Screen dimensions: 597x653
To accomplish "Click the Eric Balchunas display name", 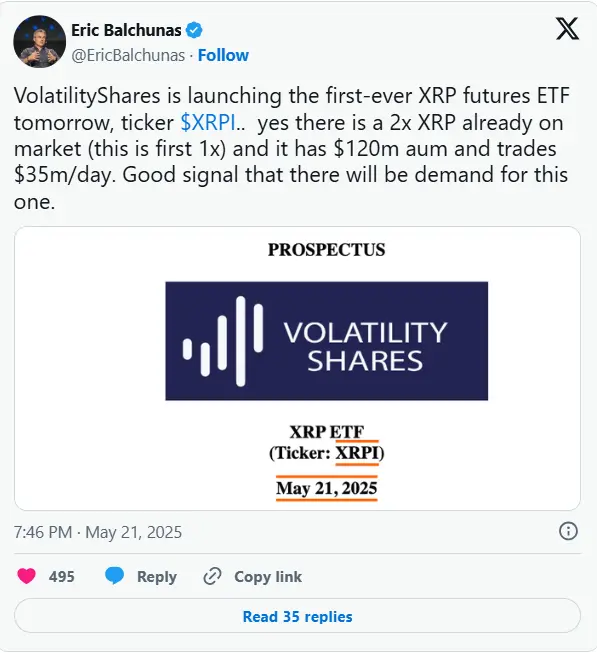I will [126, 30].
